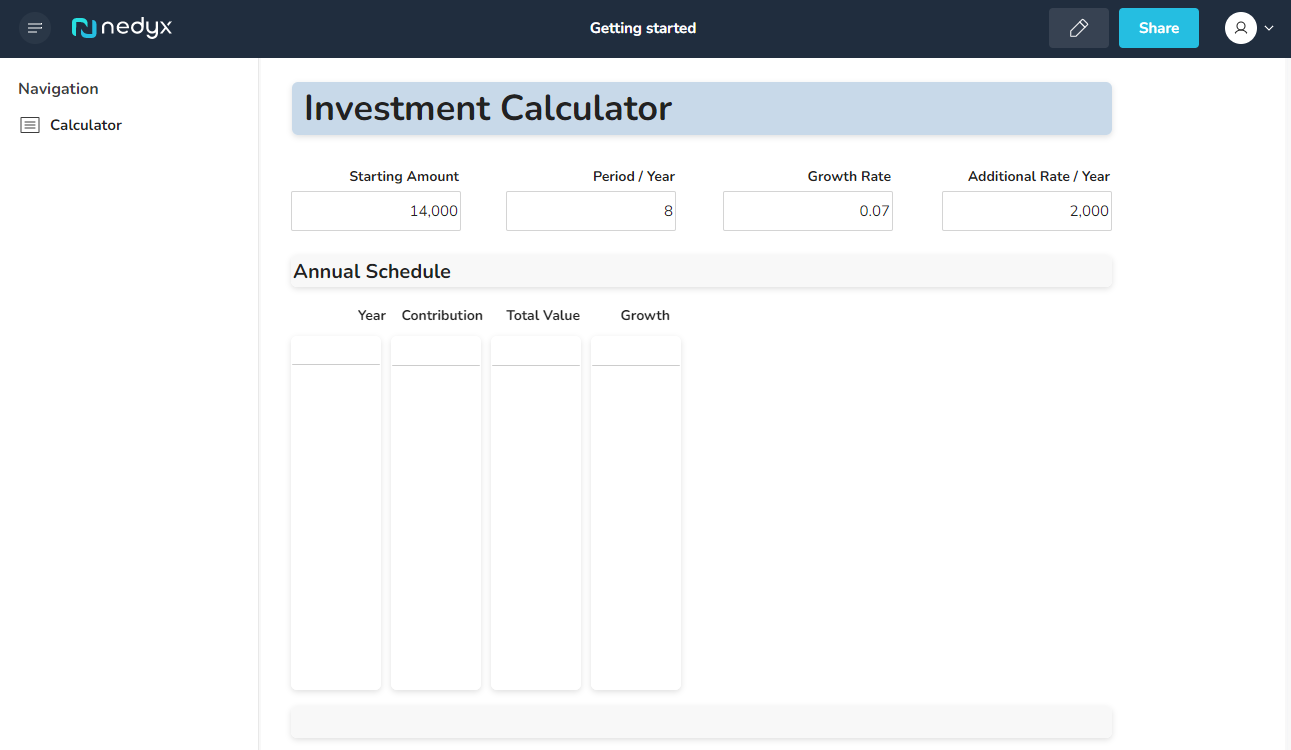Click the Investment Calculator heading banner
The height and width of the screenshot is (750, 1291).
(x=701, y=108)
